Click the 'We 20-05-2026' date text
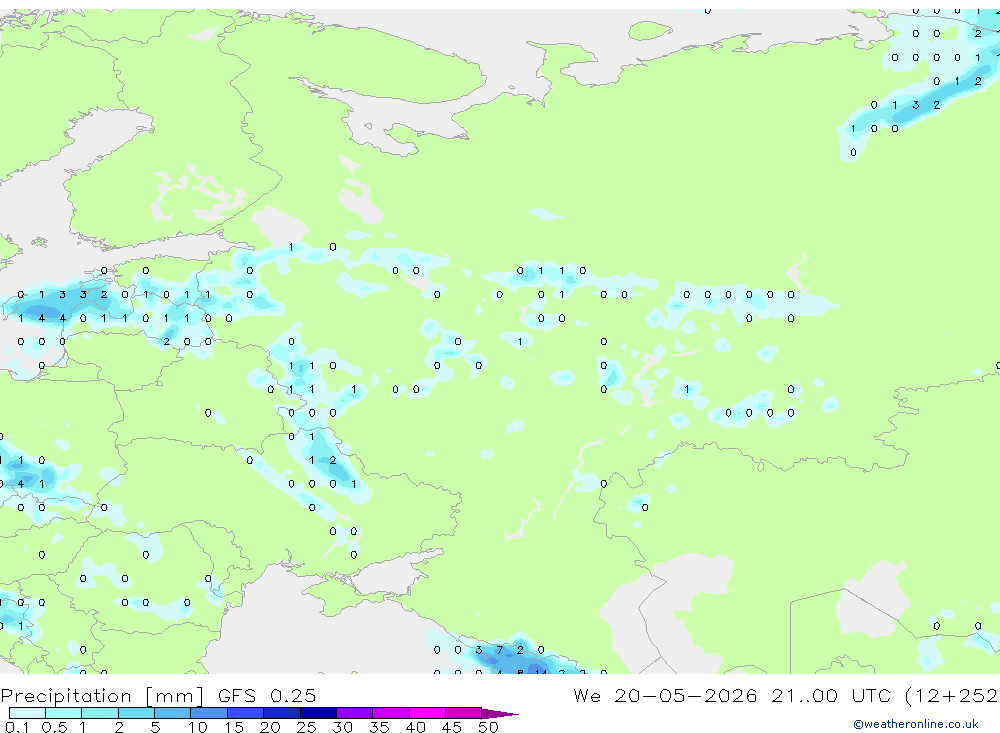Viewport: 1000px width, 733px height. point(665,695)
